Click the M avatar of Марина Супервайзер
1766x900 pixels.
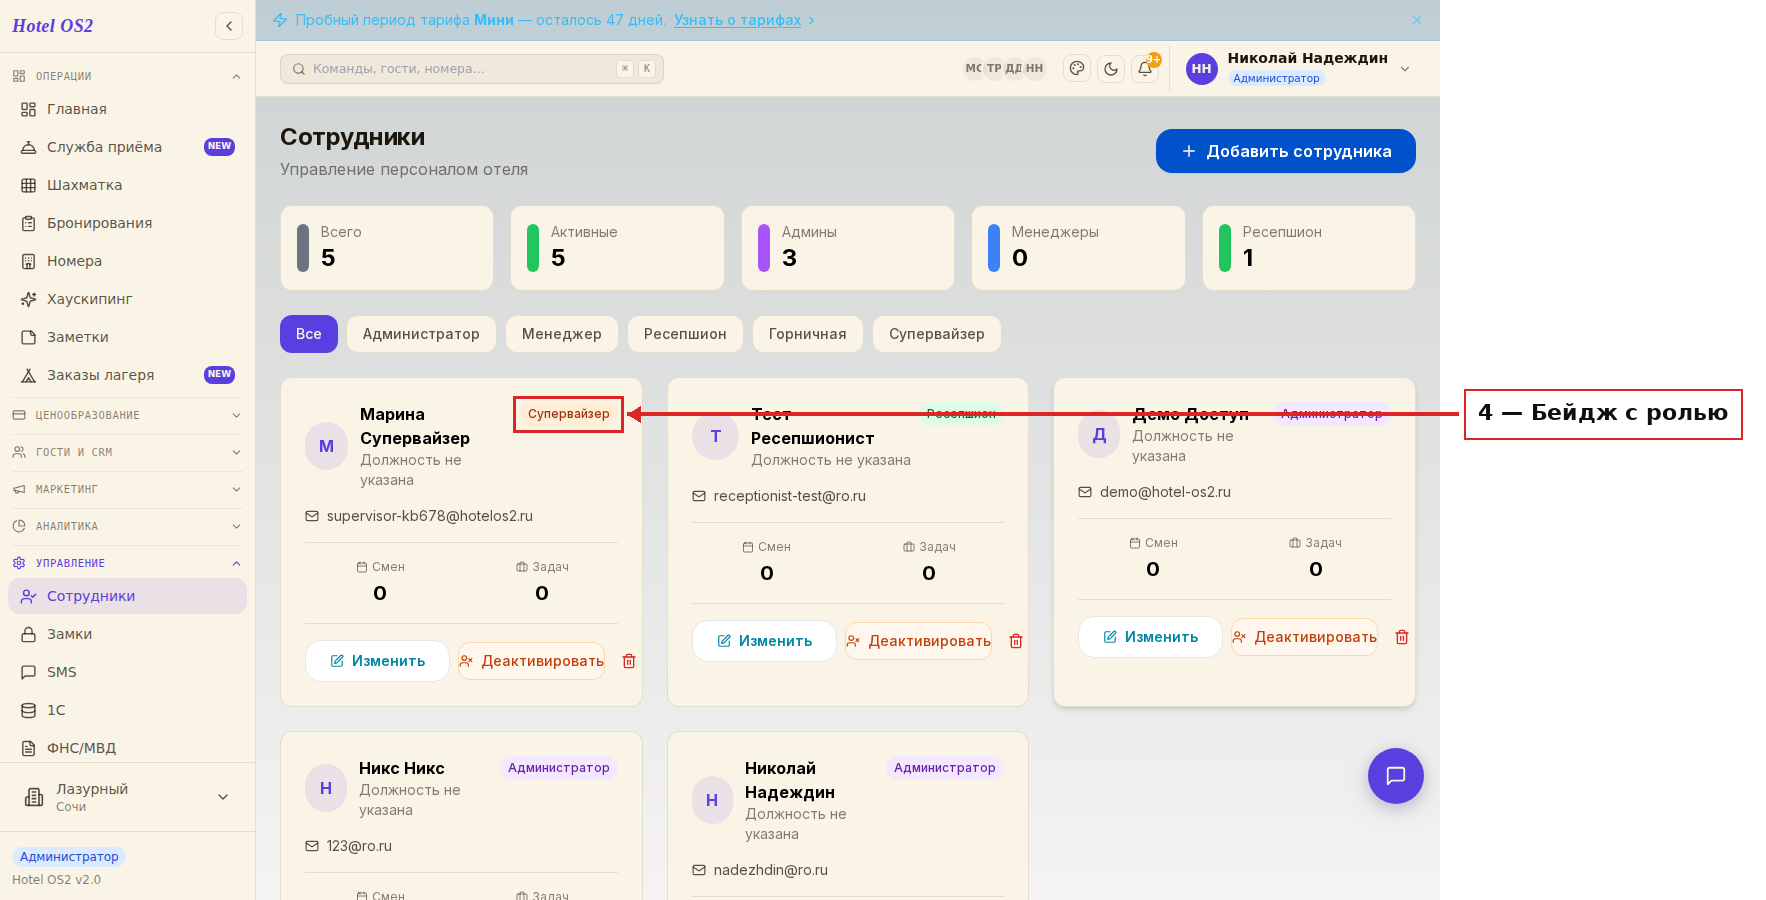(326, 446)
